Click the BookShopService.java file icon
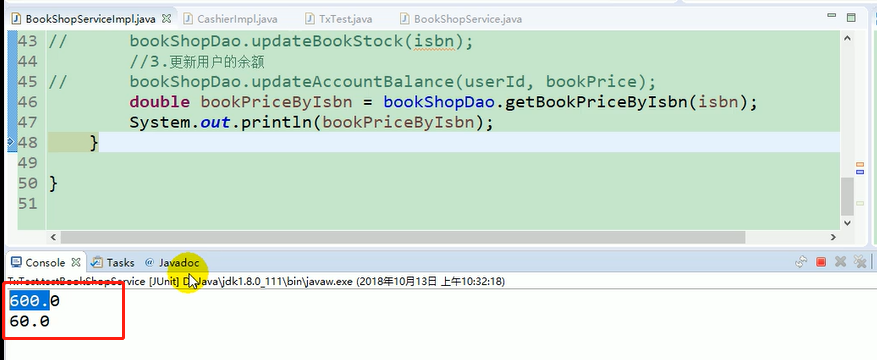The width and height of the screenshot is (877, 360). 405,19
